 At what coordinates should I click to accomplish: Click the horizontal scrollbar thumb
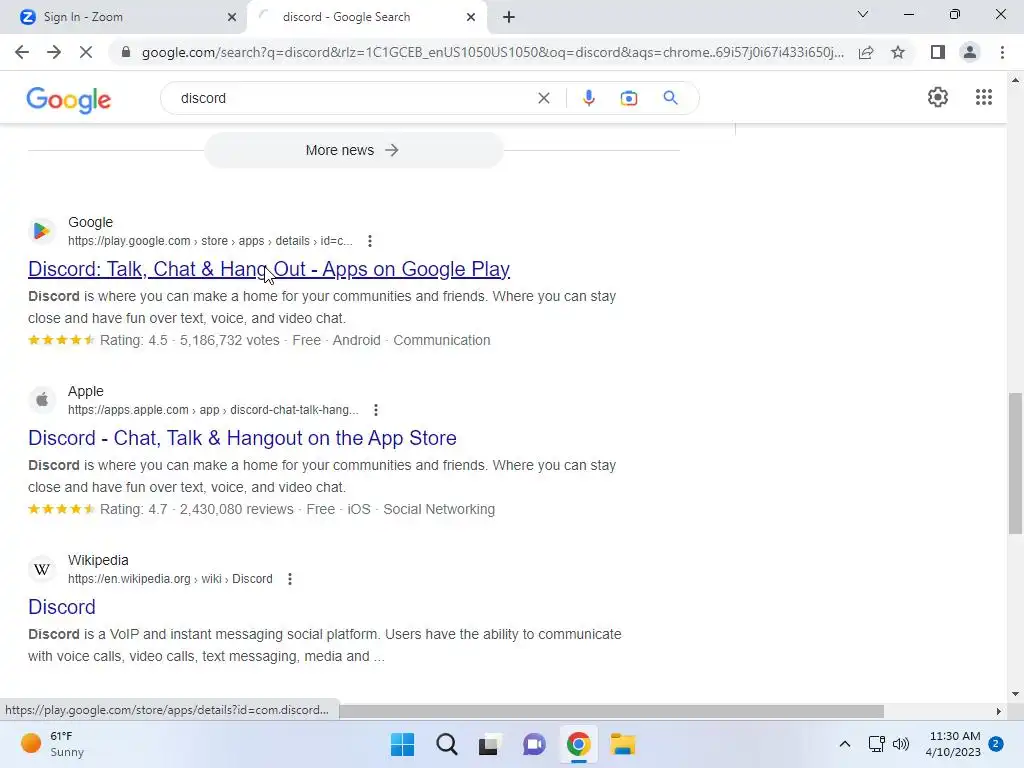click(x=611, y=711)
